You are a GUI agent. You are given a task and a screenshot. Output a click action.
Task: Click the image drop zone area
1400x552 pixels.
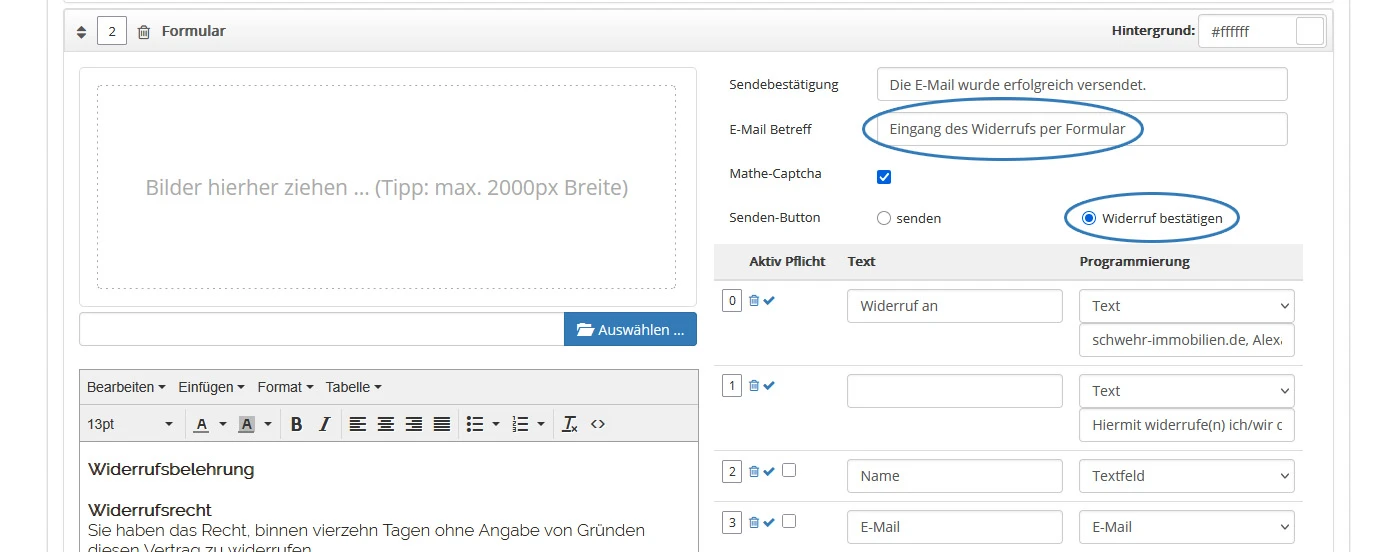(x=387, y=187)
